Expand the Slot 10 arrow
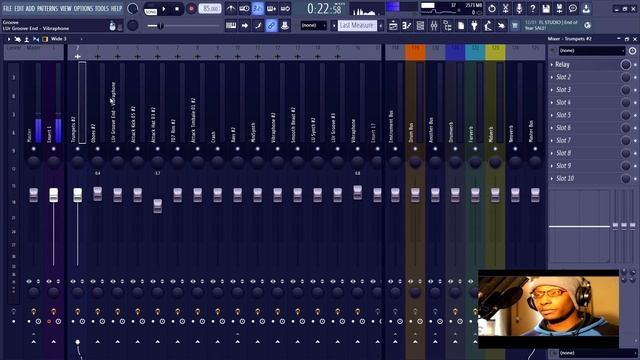 pyautogui.click(x=552, y=178)
